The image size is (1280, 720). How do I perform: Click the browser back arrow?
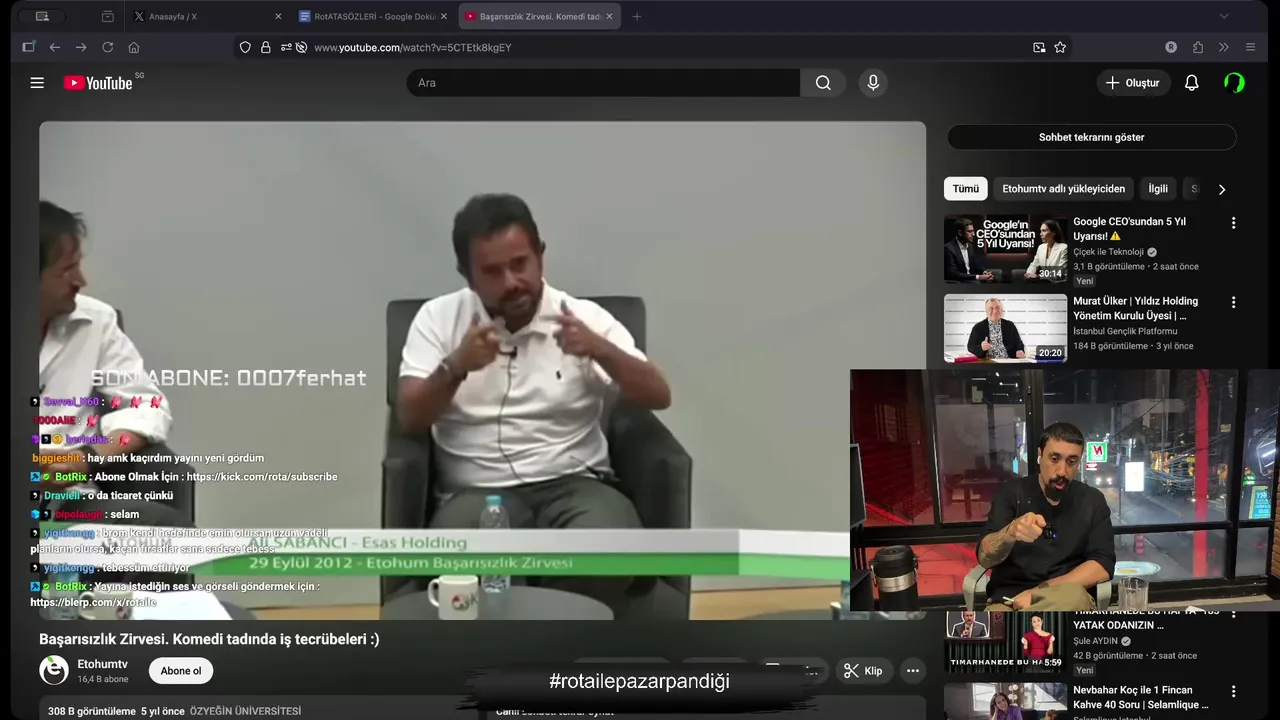pyautogui.click(x=55, y=47)
